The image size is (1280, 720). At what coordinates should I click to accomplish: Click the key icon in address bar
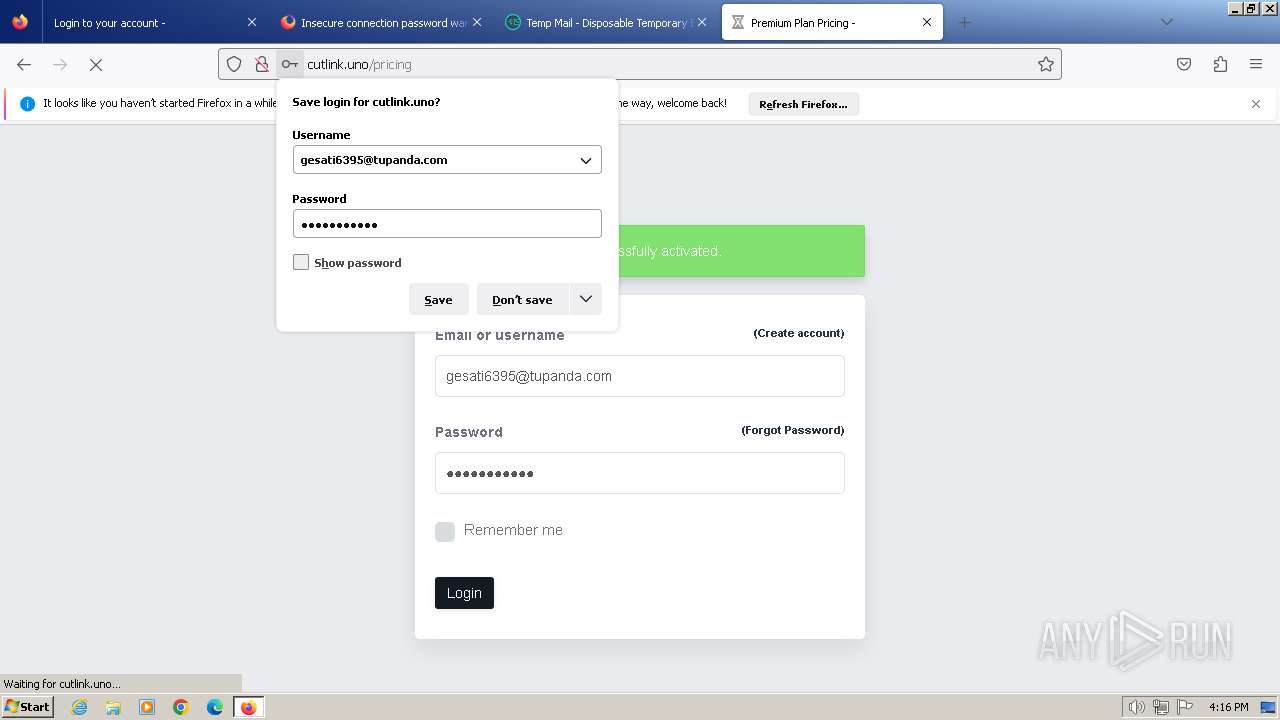290,64
